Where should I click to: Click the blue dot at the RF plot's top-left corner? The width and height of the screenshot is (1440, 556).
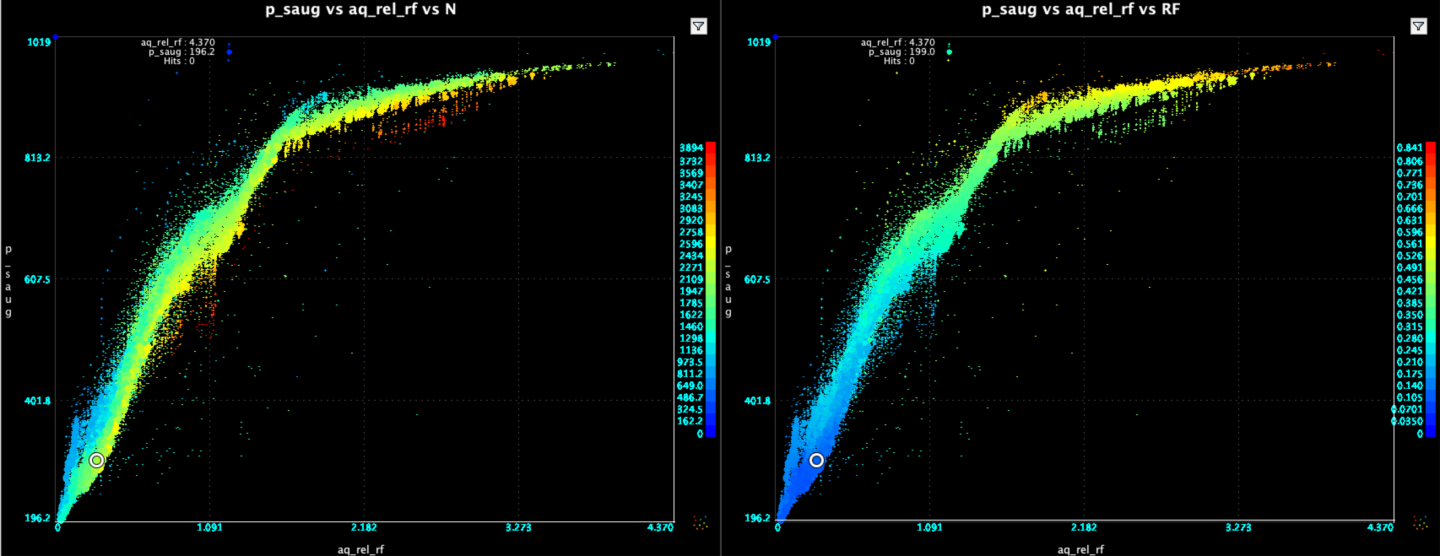[x=776, y=37]
